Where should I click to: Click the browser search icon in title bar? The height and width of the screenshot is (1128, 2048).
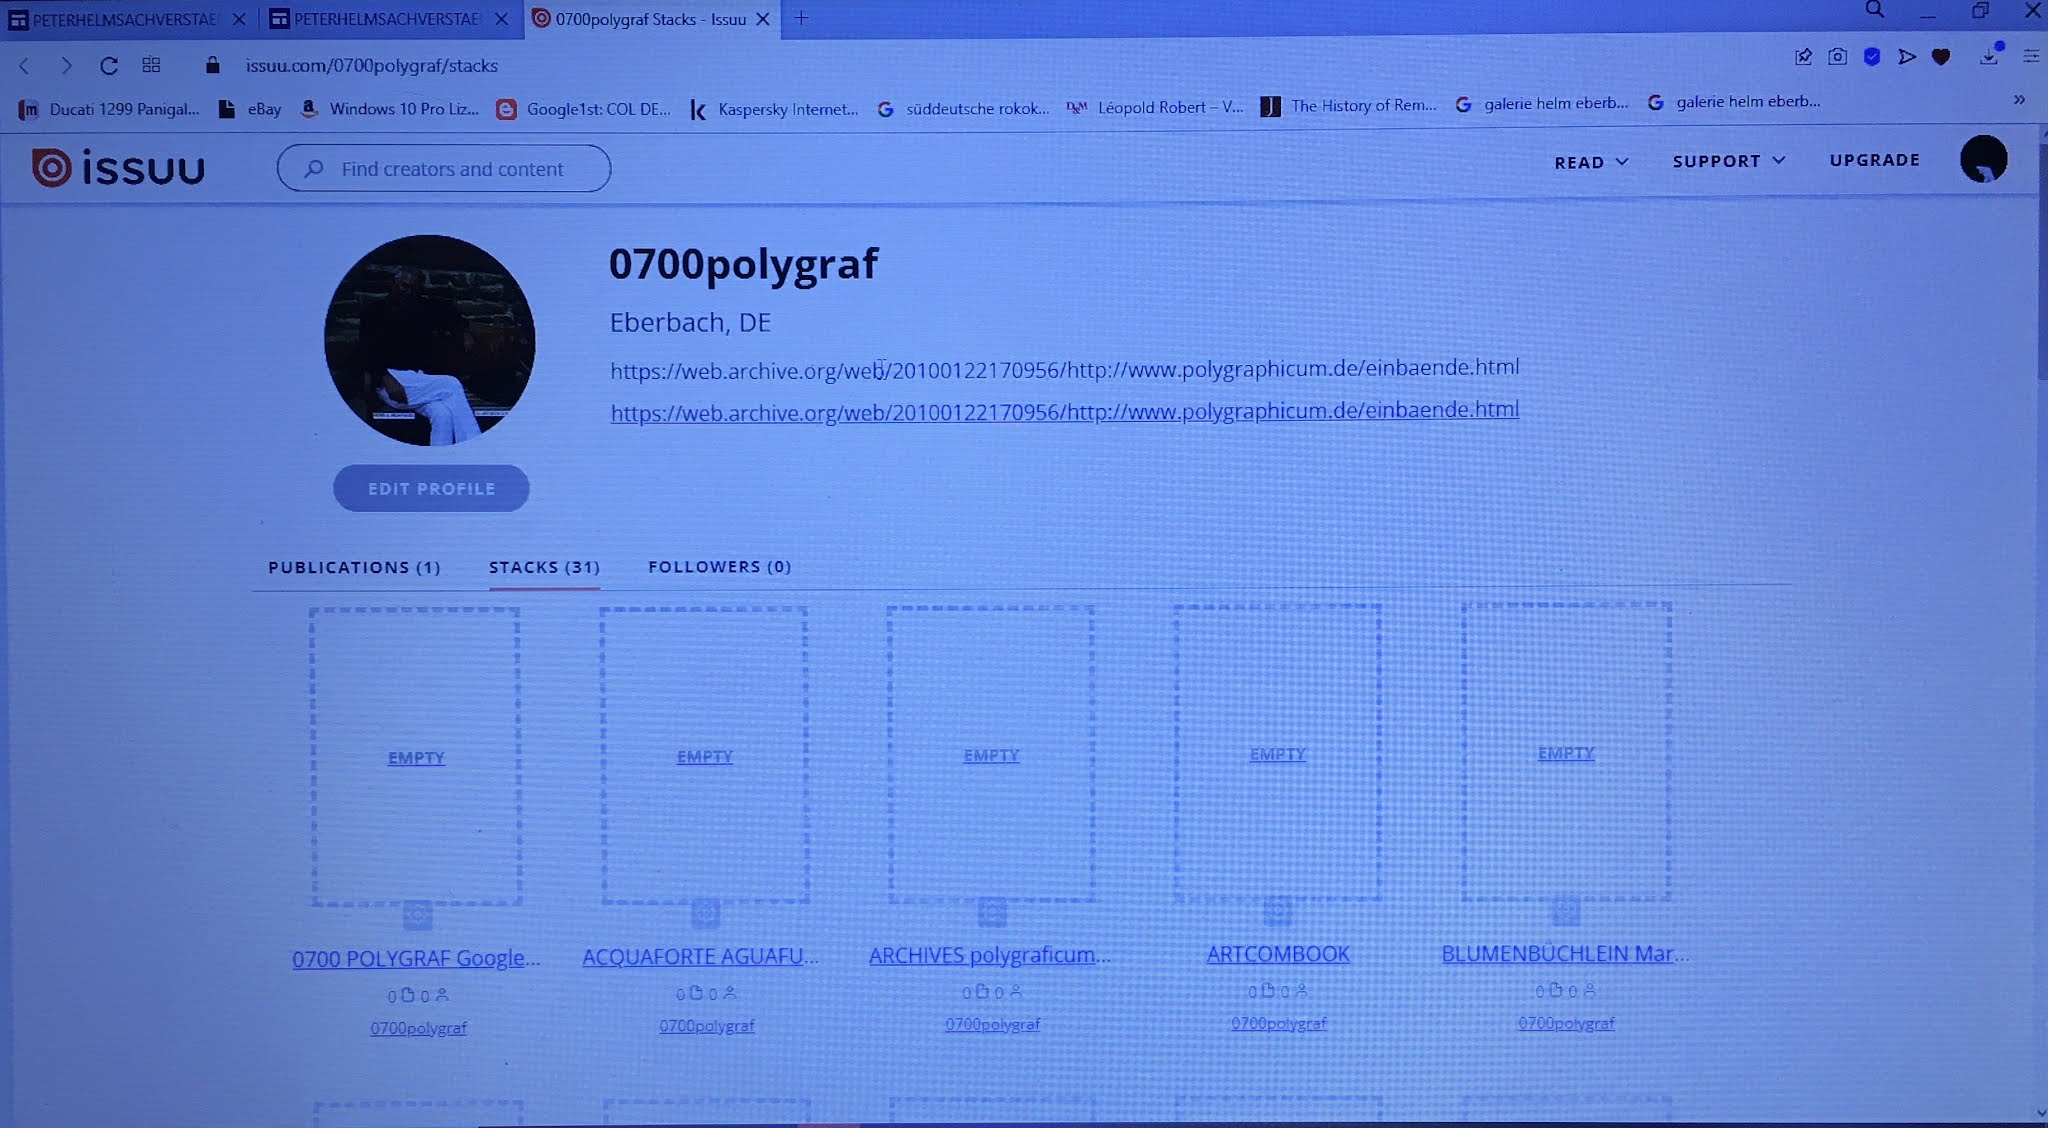point(1875,10)
